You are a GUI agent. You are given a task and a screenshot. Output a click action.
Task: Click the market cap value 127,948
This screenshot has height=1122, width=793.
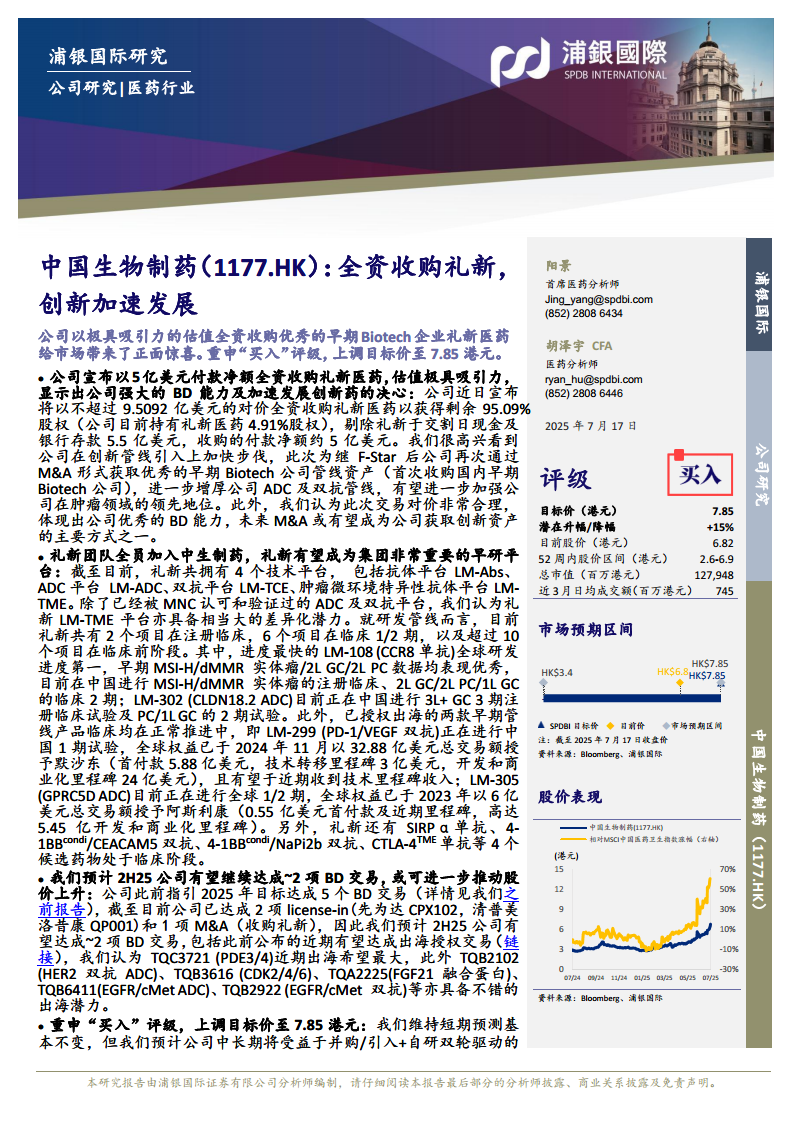tap(714, 575)
